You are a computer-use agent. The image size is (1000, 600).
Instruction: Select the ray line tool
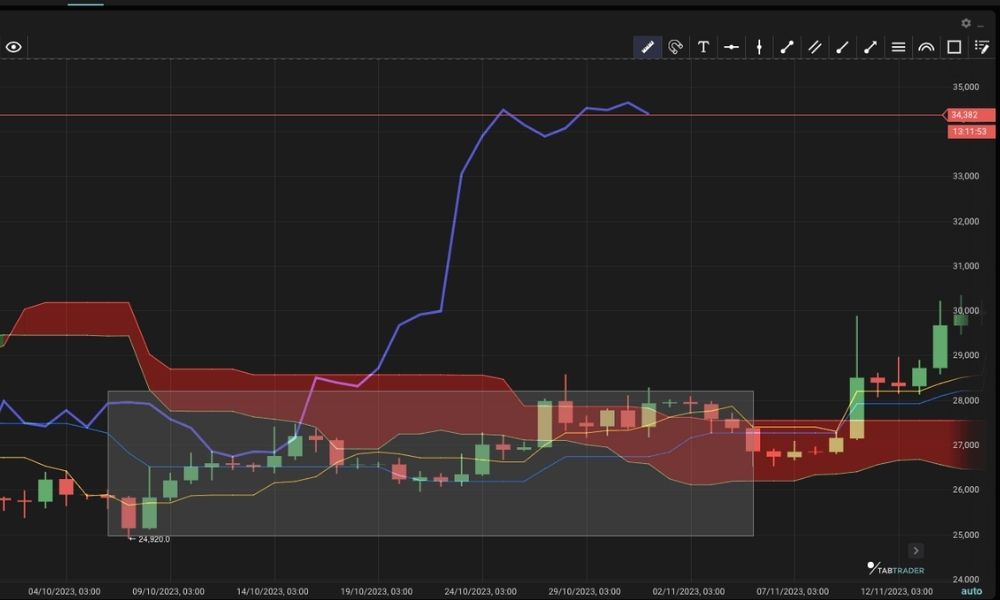(843, 47)
